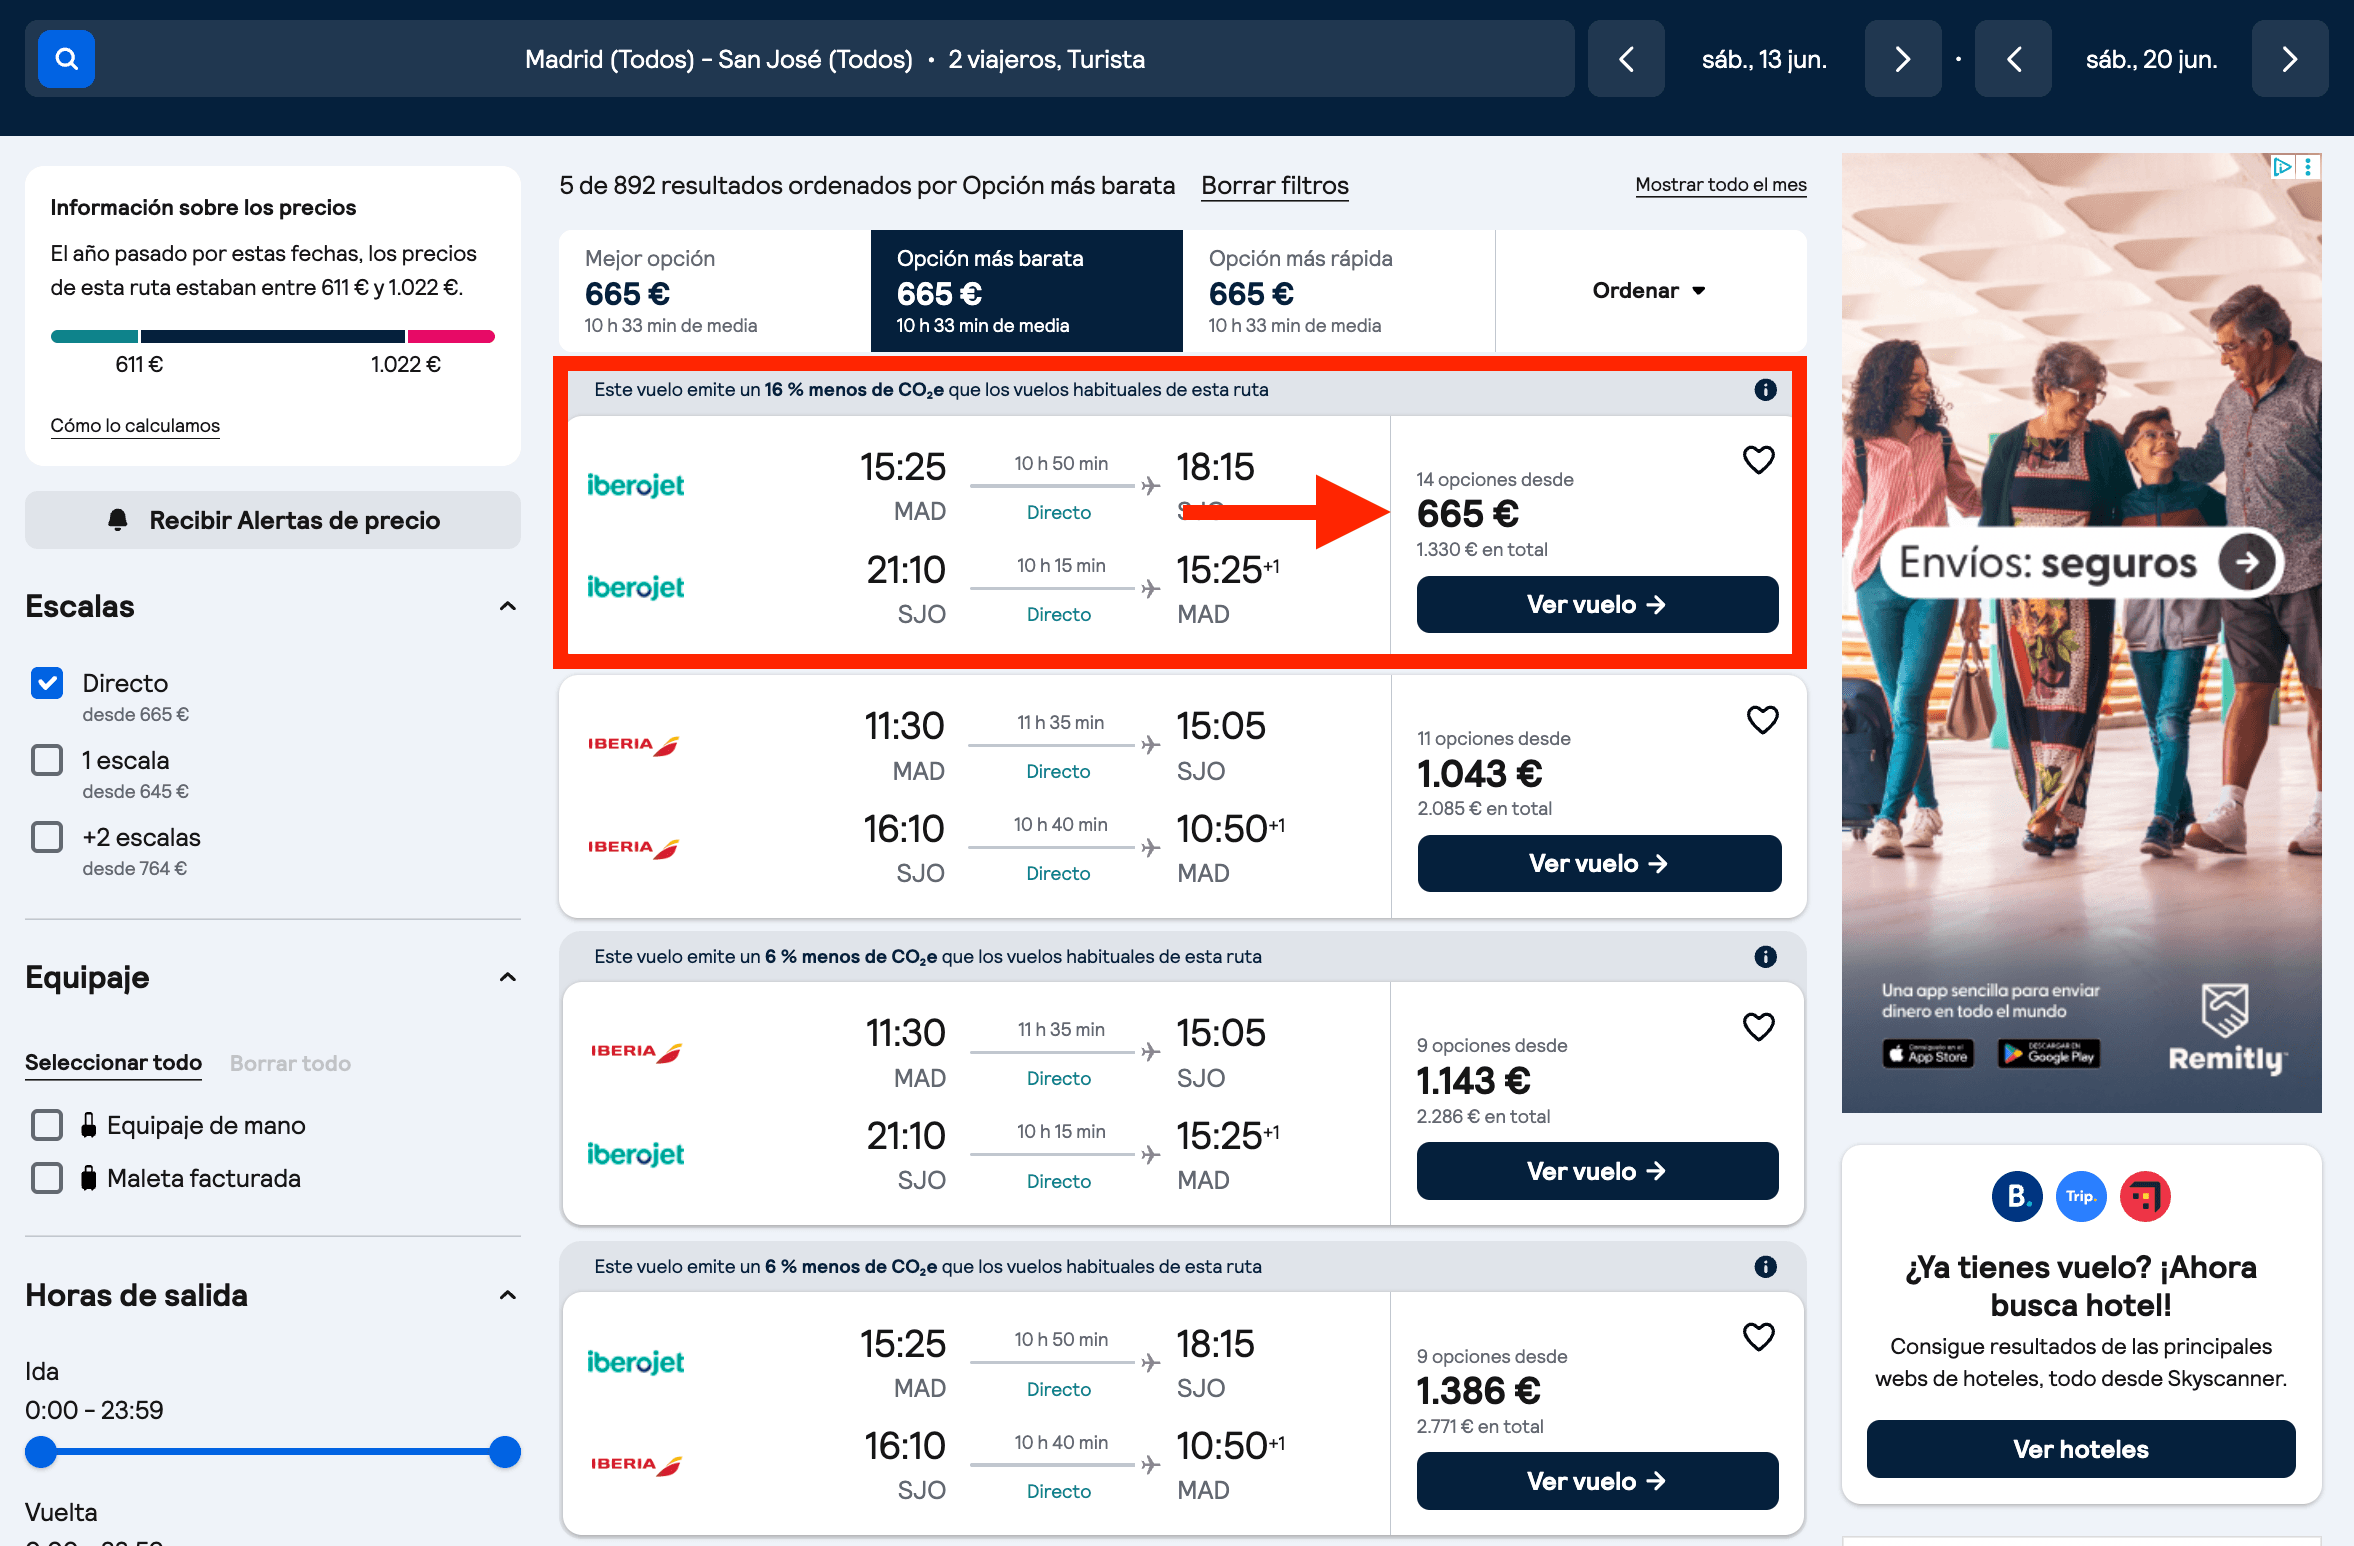This screenshot has width=2354, height=1546.
Task: Save the 665 € Iberojet flight with heart icon
Action: (1758, 460)
